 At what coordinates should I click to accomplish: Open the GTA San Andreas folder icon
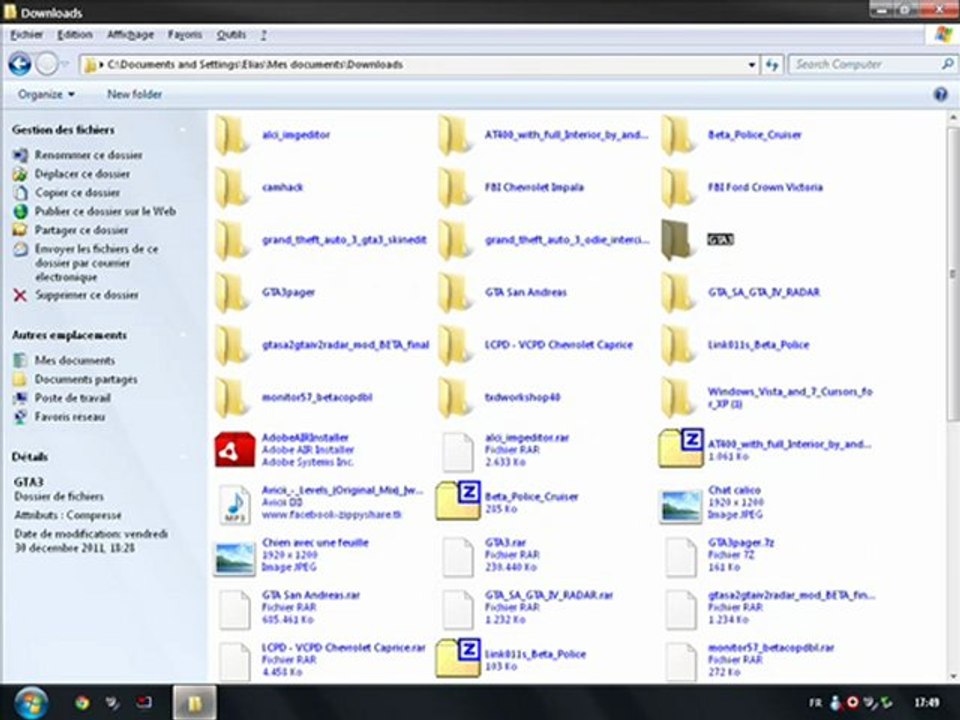(455, 293)
